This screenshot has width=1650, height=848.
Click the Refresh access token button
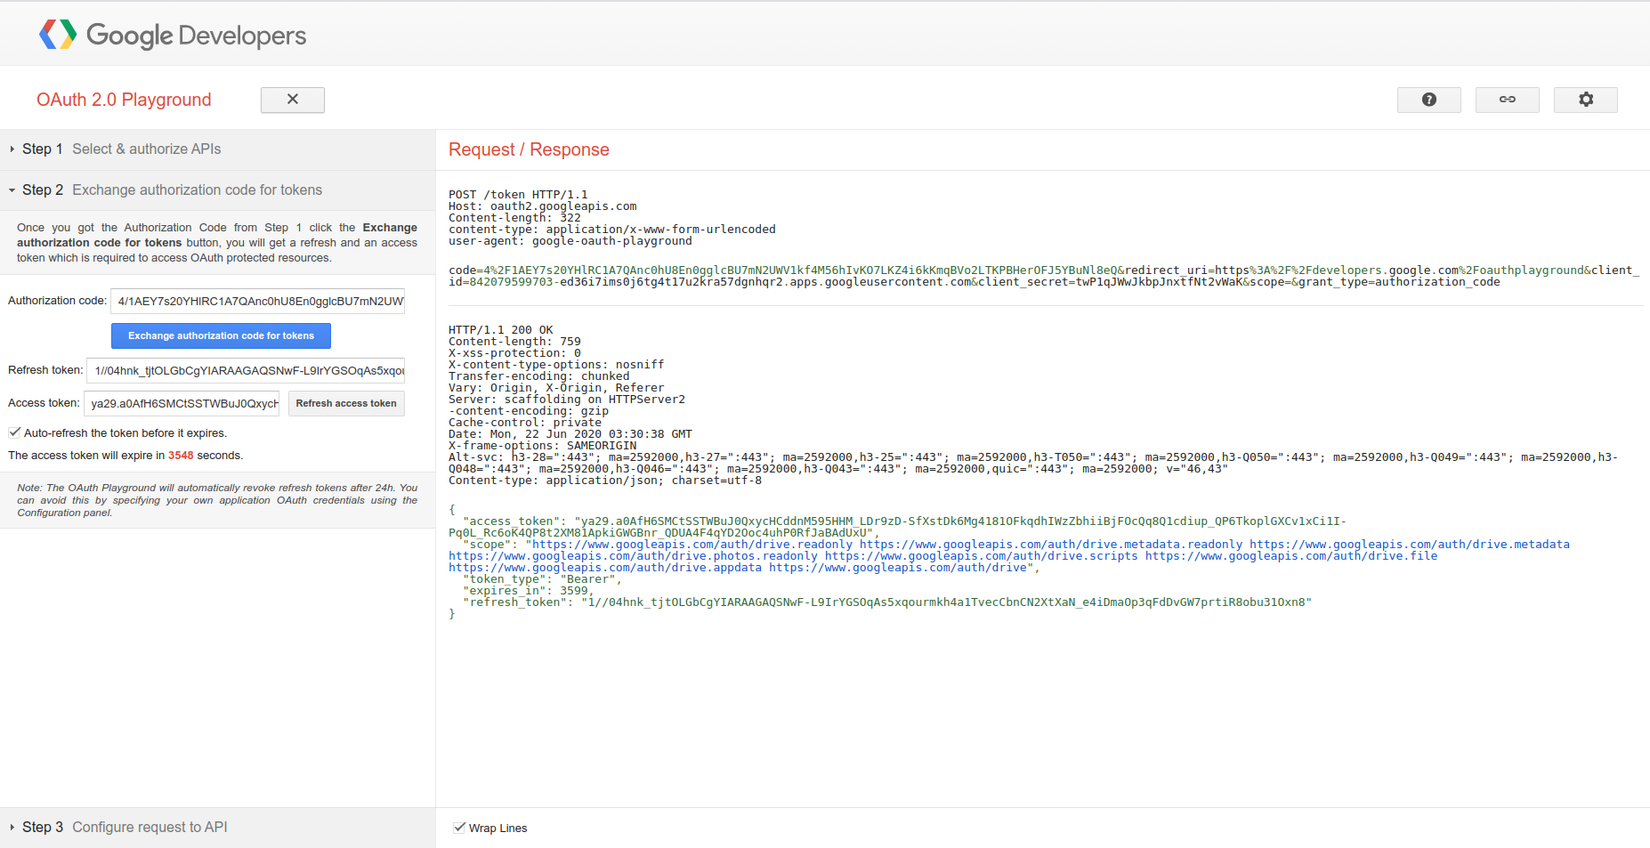pos(346,403)
